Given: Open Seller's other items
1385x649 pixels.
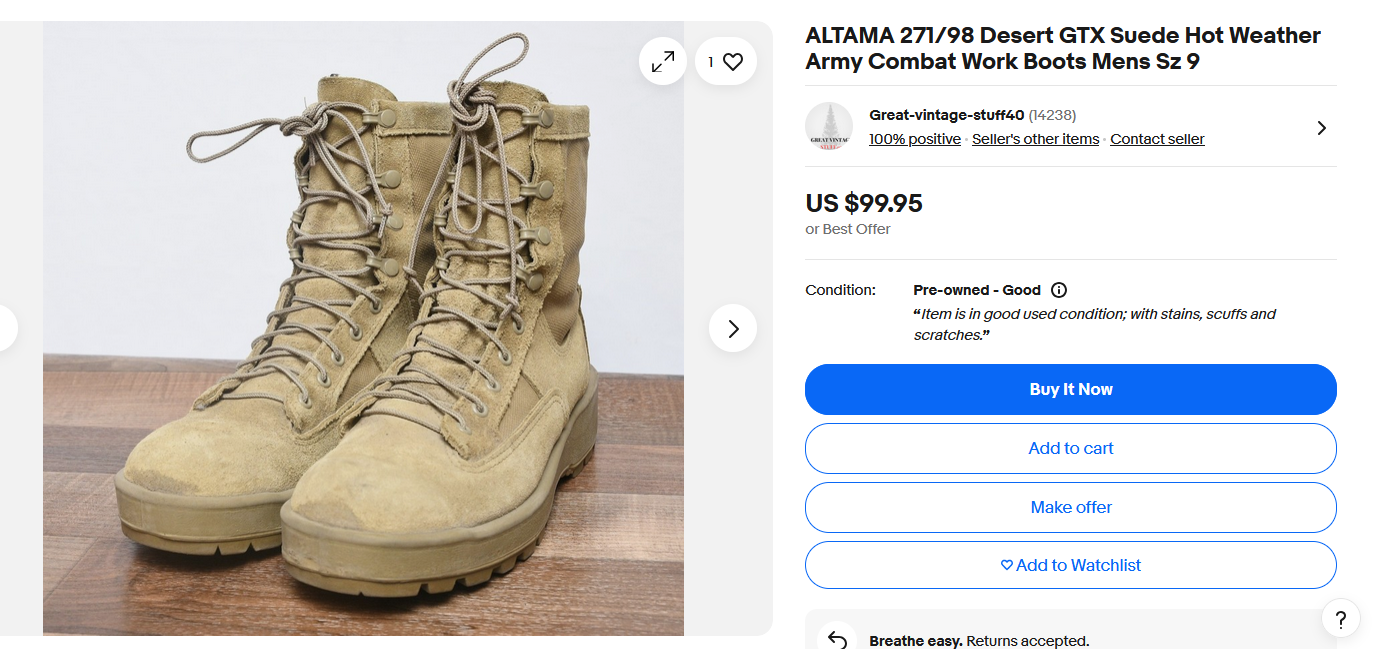Looking at the screenshot, I should click(1035, 139).
